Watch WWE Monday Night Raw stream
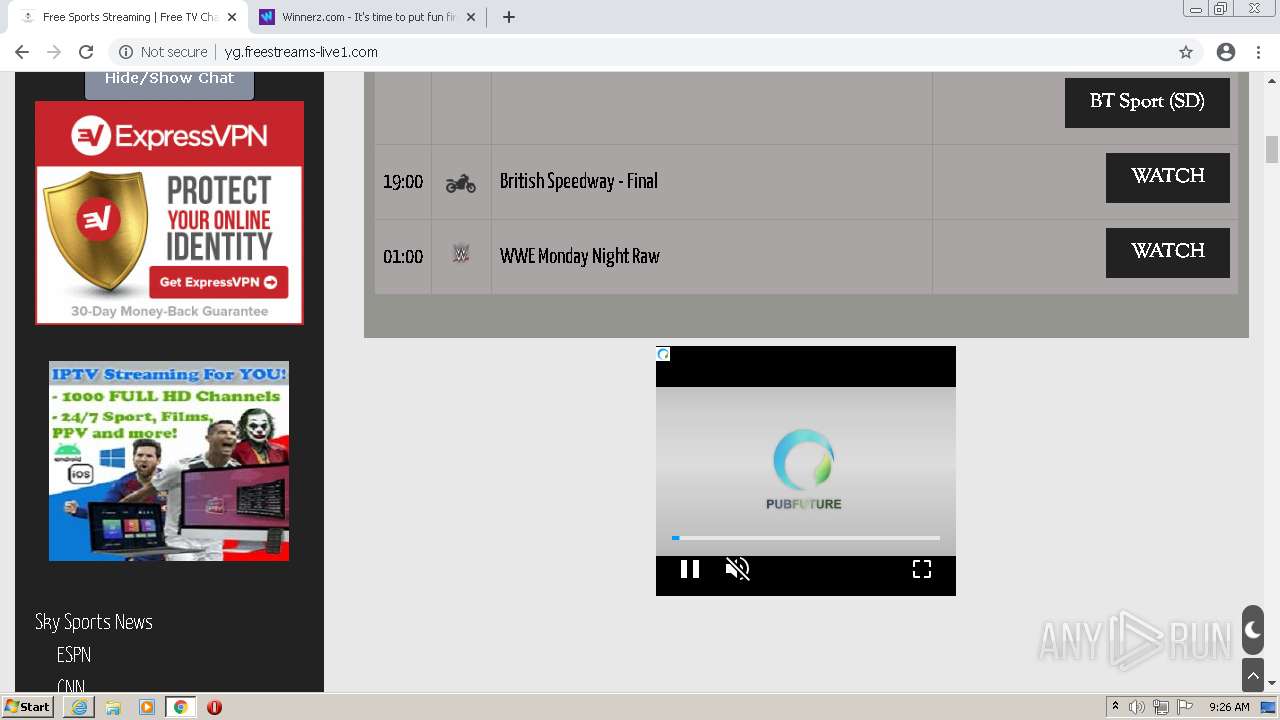Image resolution: width=1280 pixels, height=720 pixels. (1167, 253)
